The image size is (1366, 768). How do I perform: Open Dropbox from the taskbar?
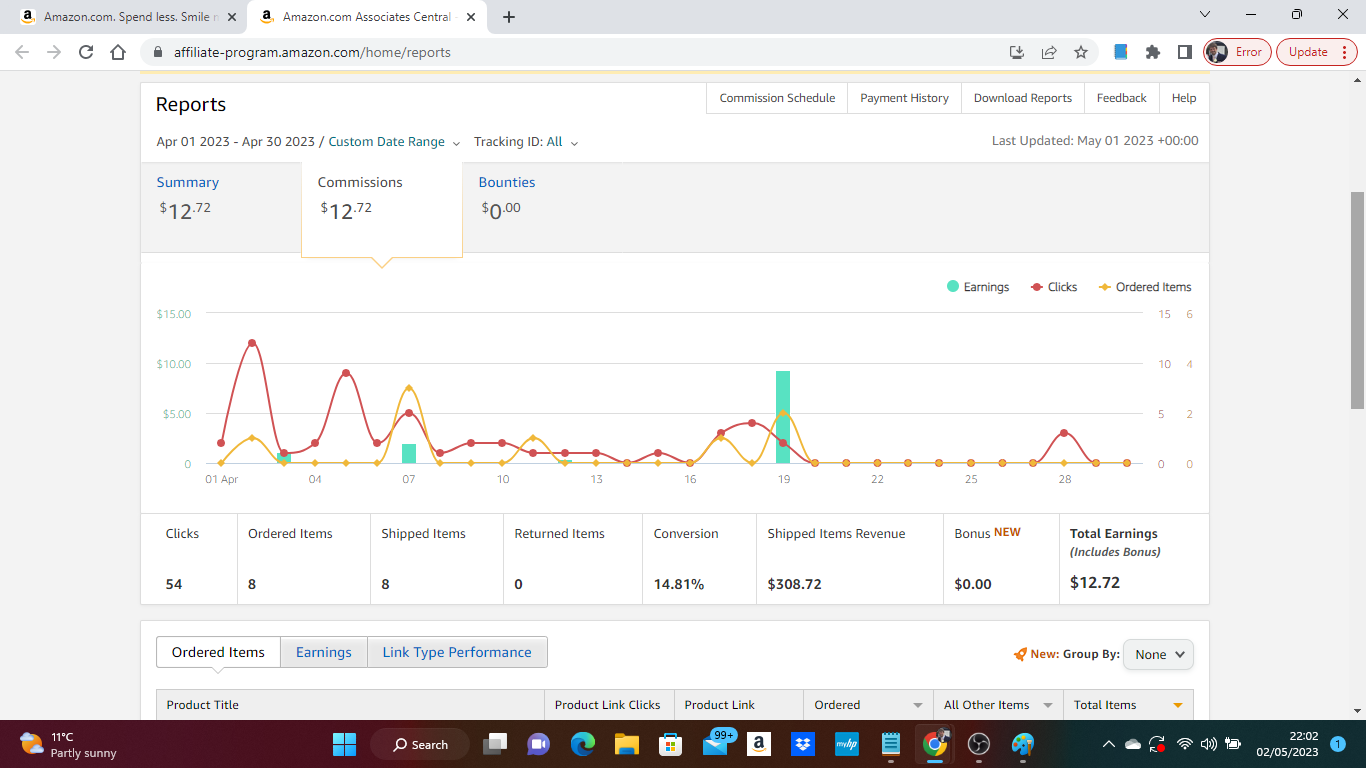pyautogui.click(x=803, y=744)
